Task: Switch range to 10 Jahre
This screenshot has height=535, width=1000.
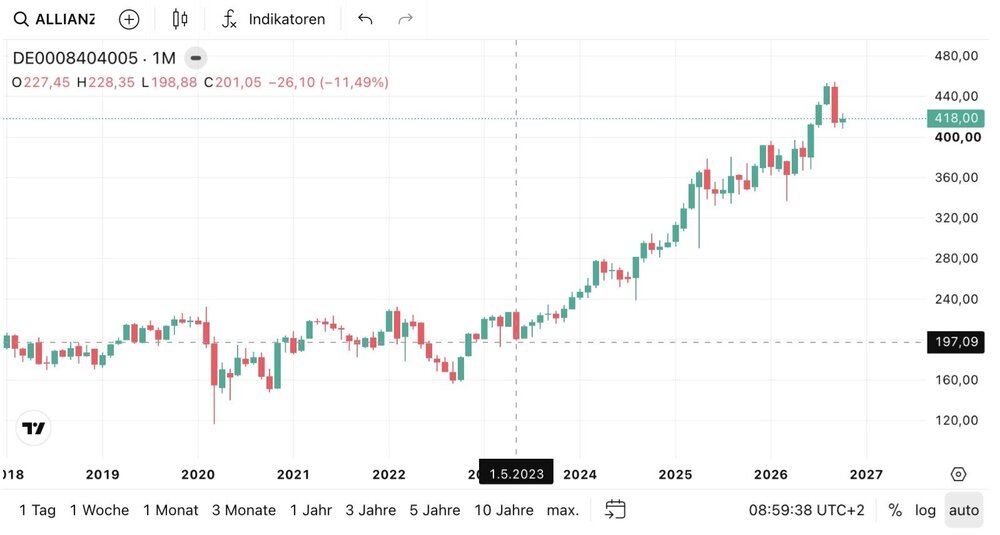Action: 504,510
